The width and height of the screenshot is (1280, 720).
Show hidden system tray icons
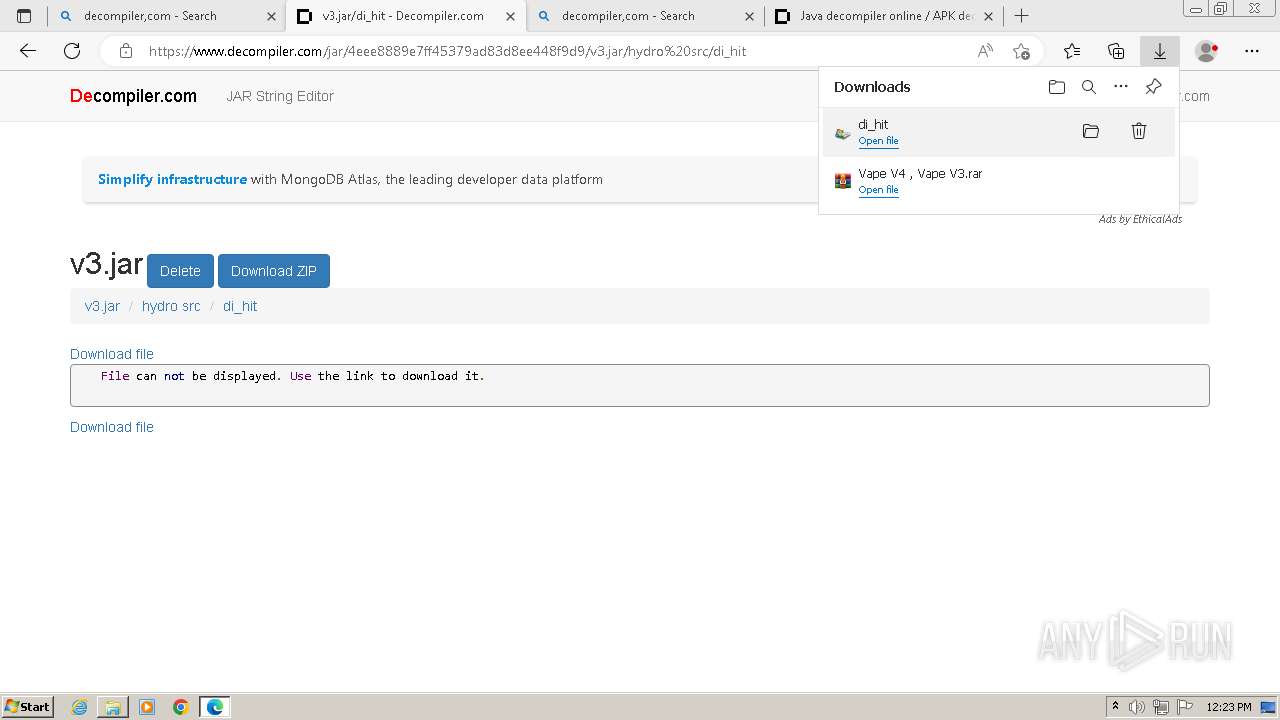[1115, 707]
